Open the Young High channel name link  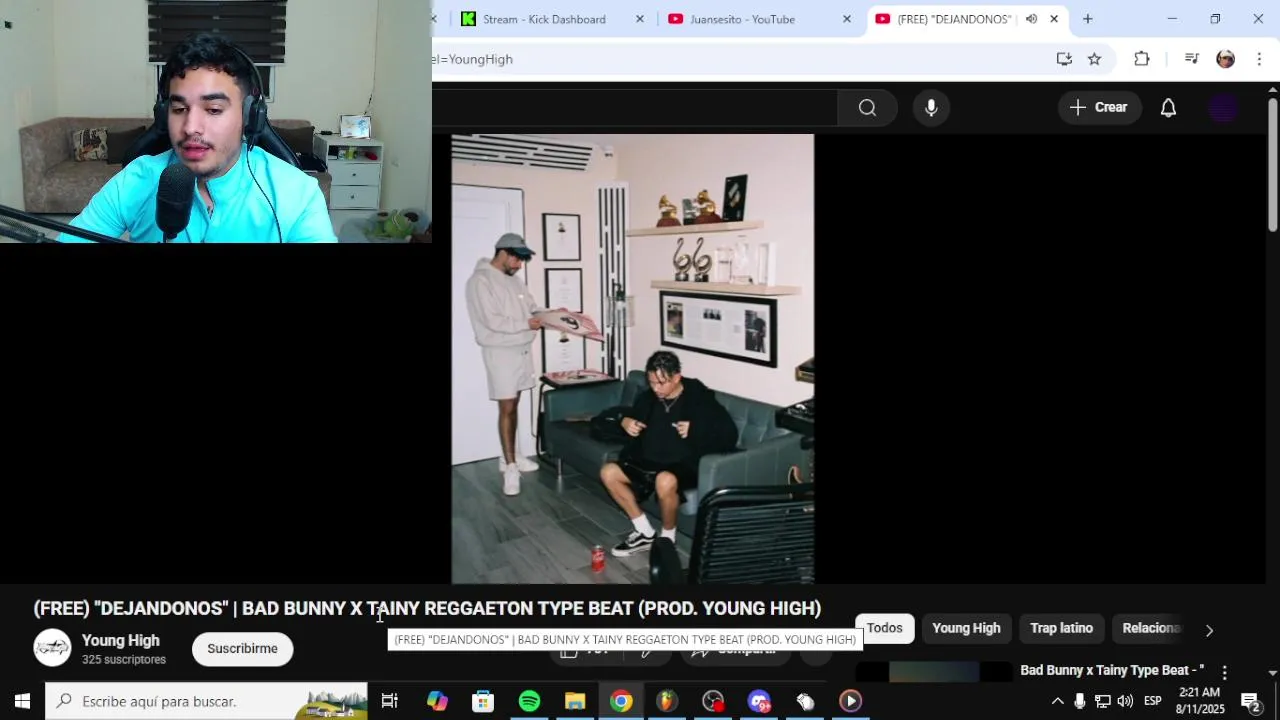click(120, 641)
